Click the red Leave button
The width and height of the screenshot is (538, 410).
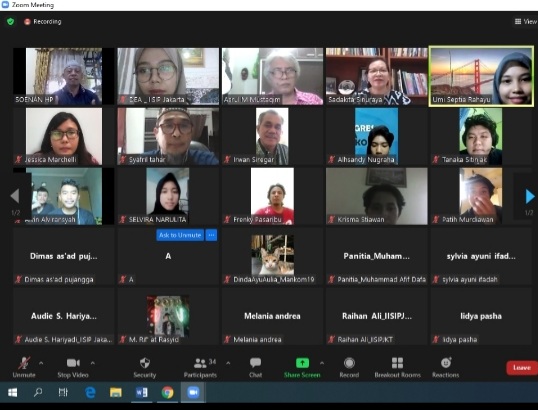tap(522, 367)
